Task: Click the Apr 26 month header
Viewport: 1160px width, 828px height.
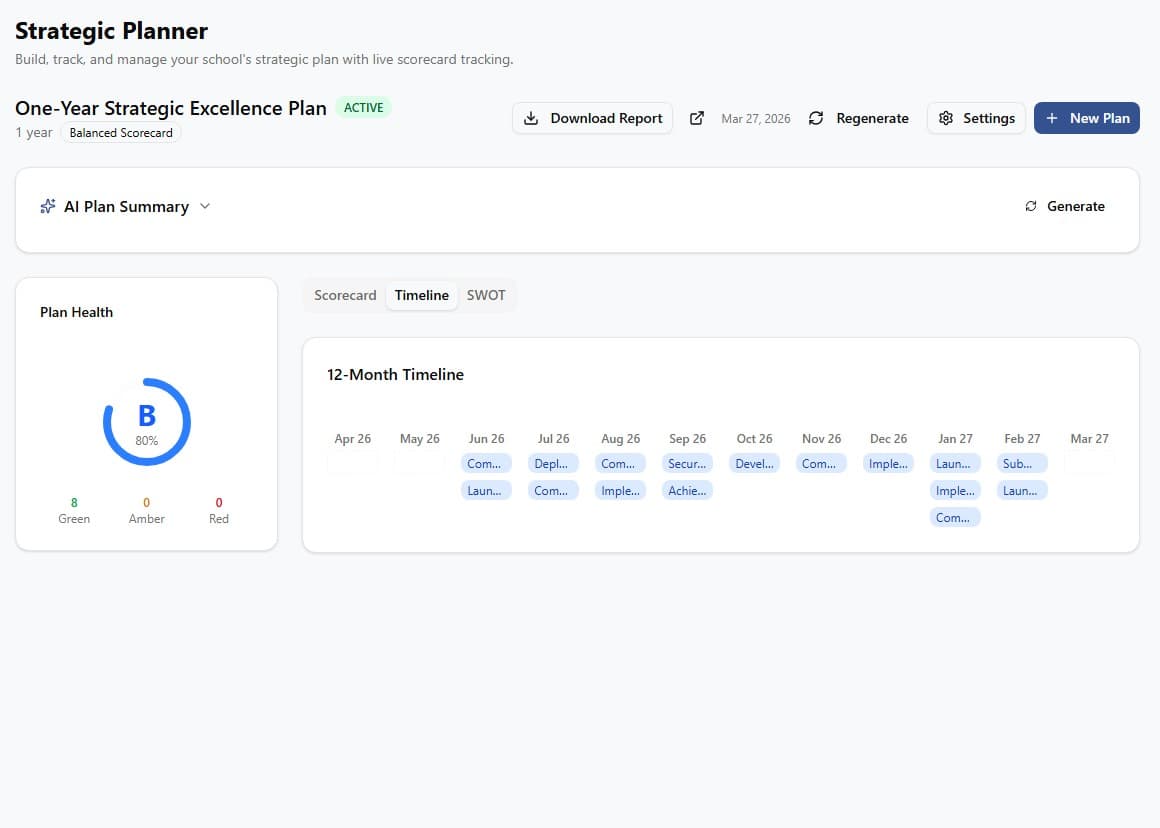Action: tap(353, 439)
